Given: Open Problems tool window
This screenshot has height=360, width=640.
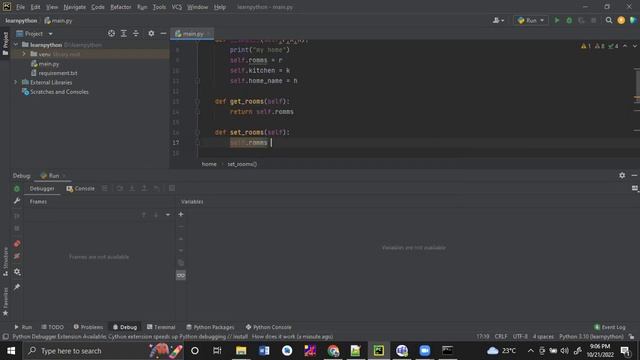Looking at the screenshot, I should (88, 327).
